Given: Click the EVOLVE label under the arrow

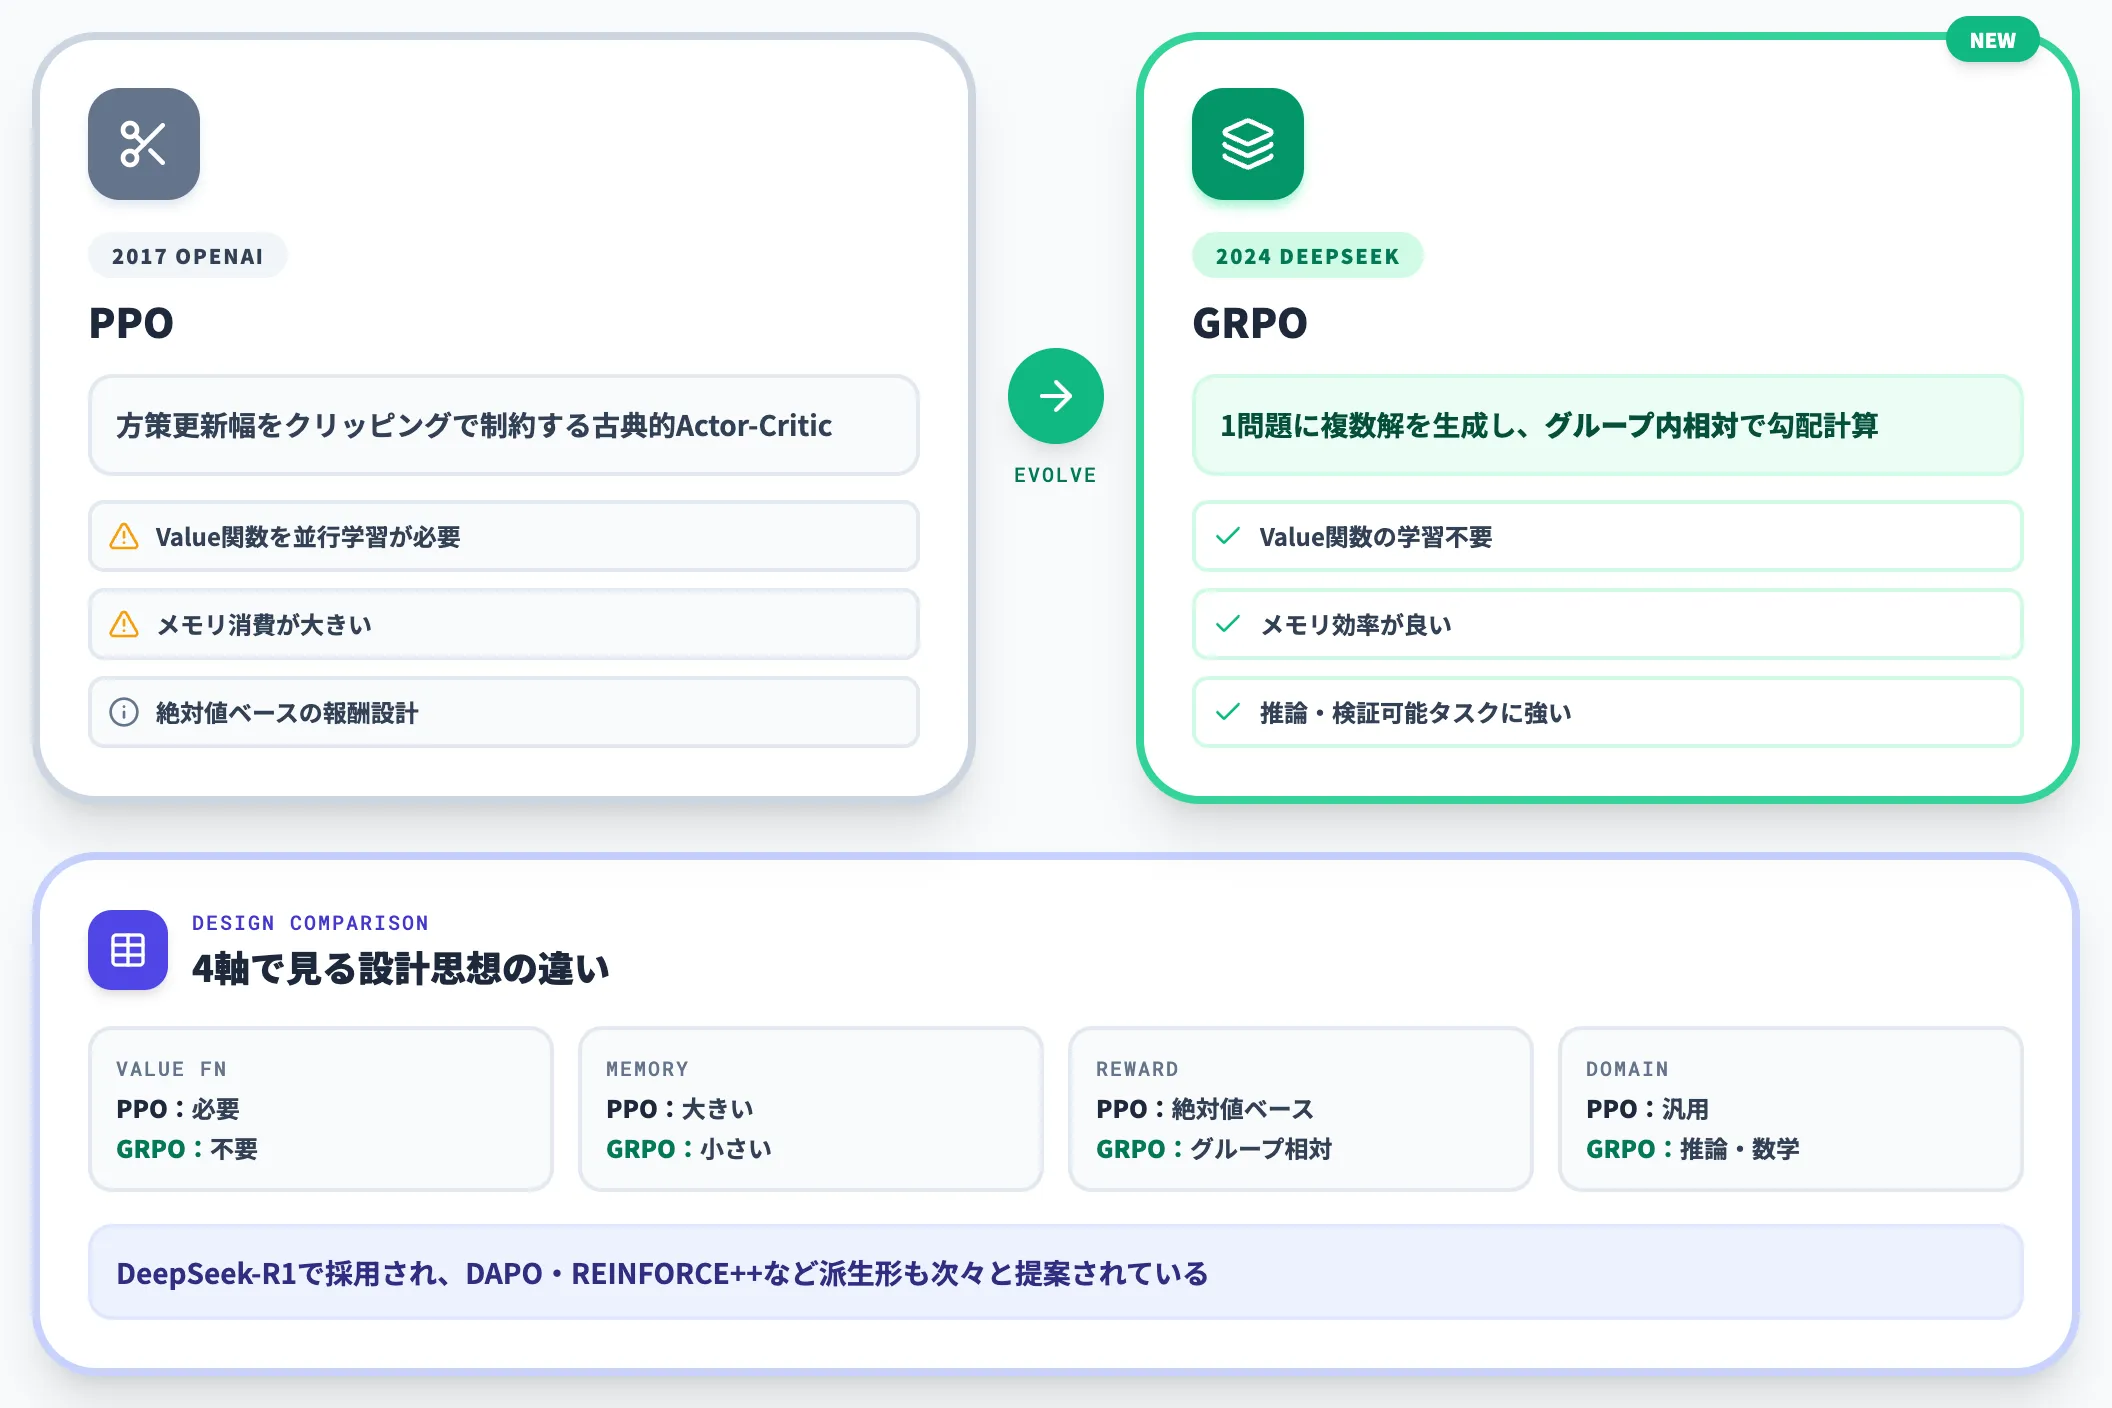Looking at the screenshot, I should tap(1055, 475).
